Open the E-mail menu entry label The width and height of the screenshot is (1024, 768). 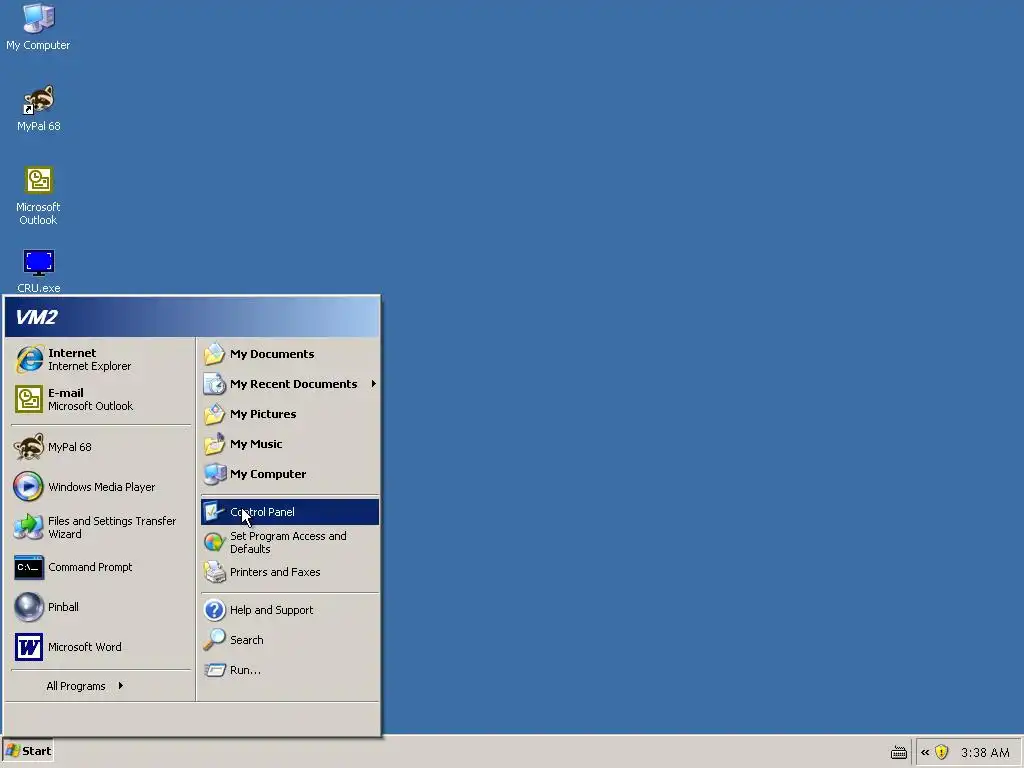(x=65, y=392)
